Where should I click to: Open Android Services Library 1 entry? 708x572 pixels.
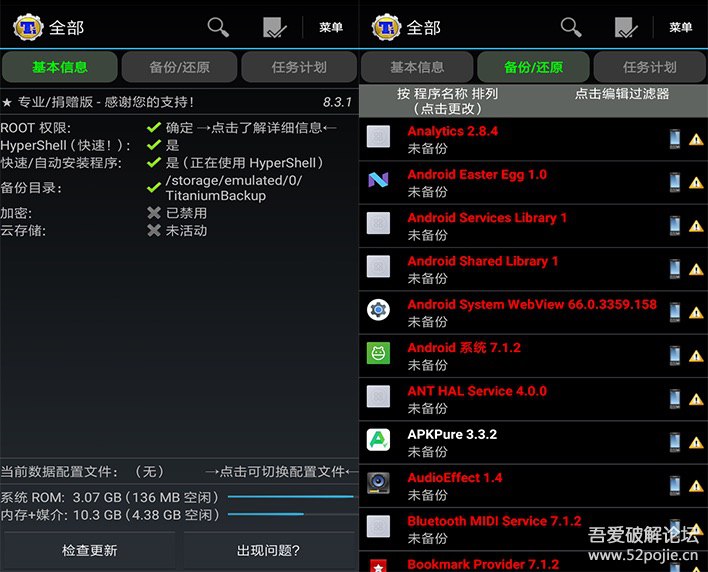pos(533,226)
